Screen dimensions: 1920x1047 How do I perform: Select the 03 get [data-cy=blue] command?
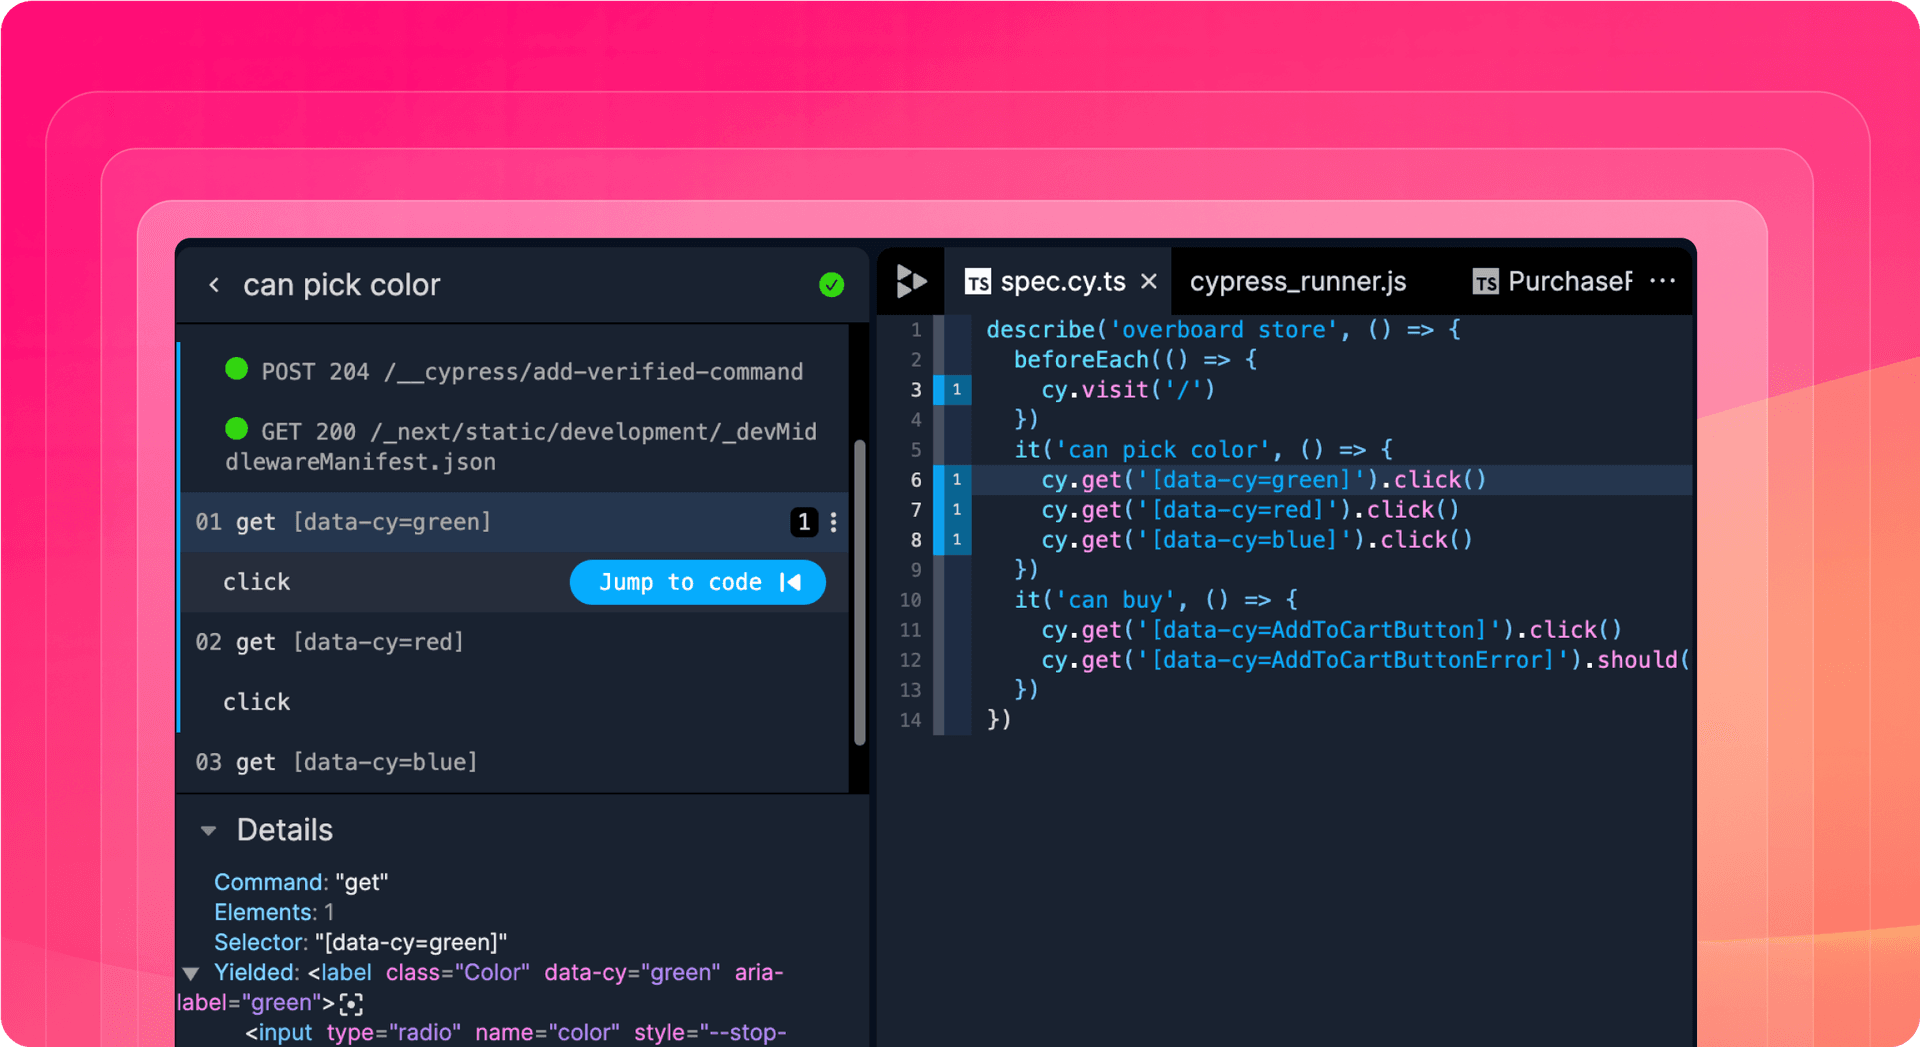pos(336,762)
